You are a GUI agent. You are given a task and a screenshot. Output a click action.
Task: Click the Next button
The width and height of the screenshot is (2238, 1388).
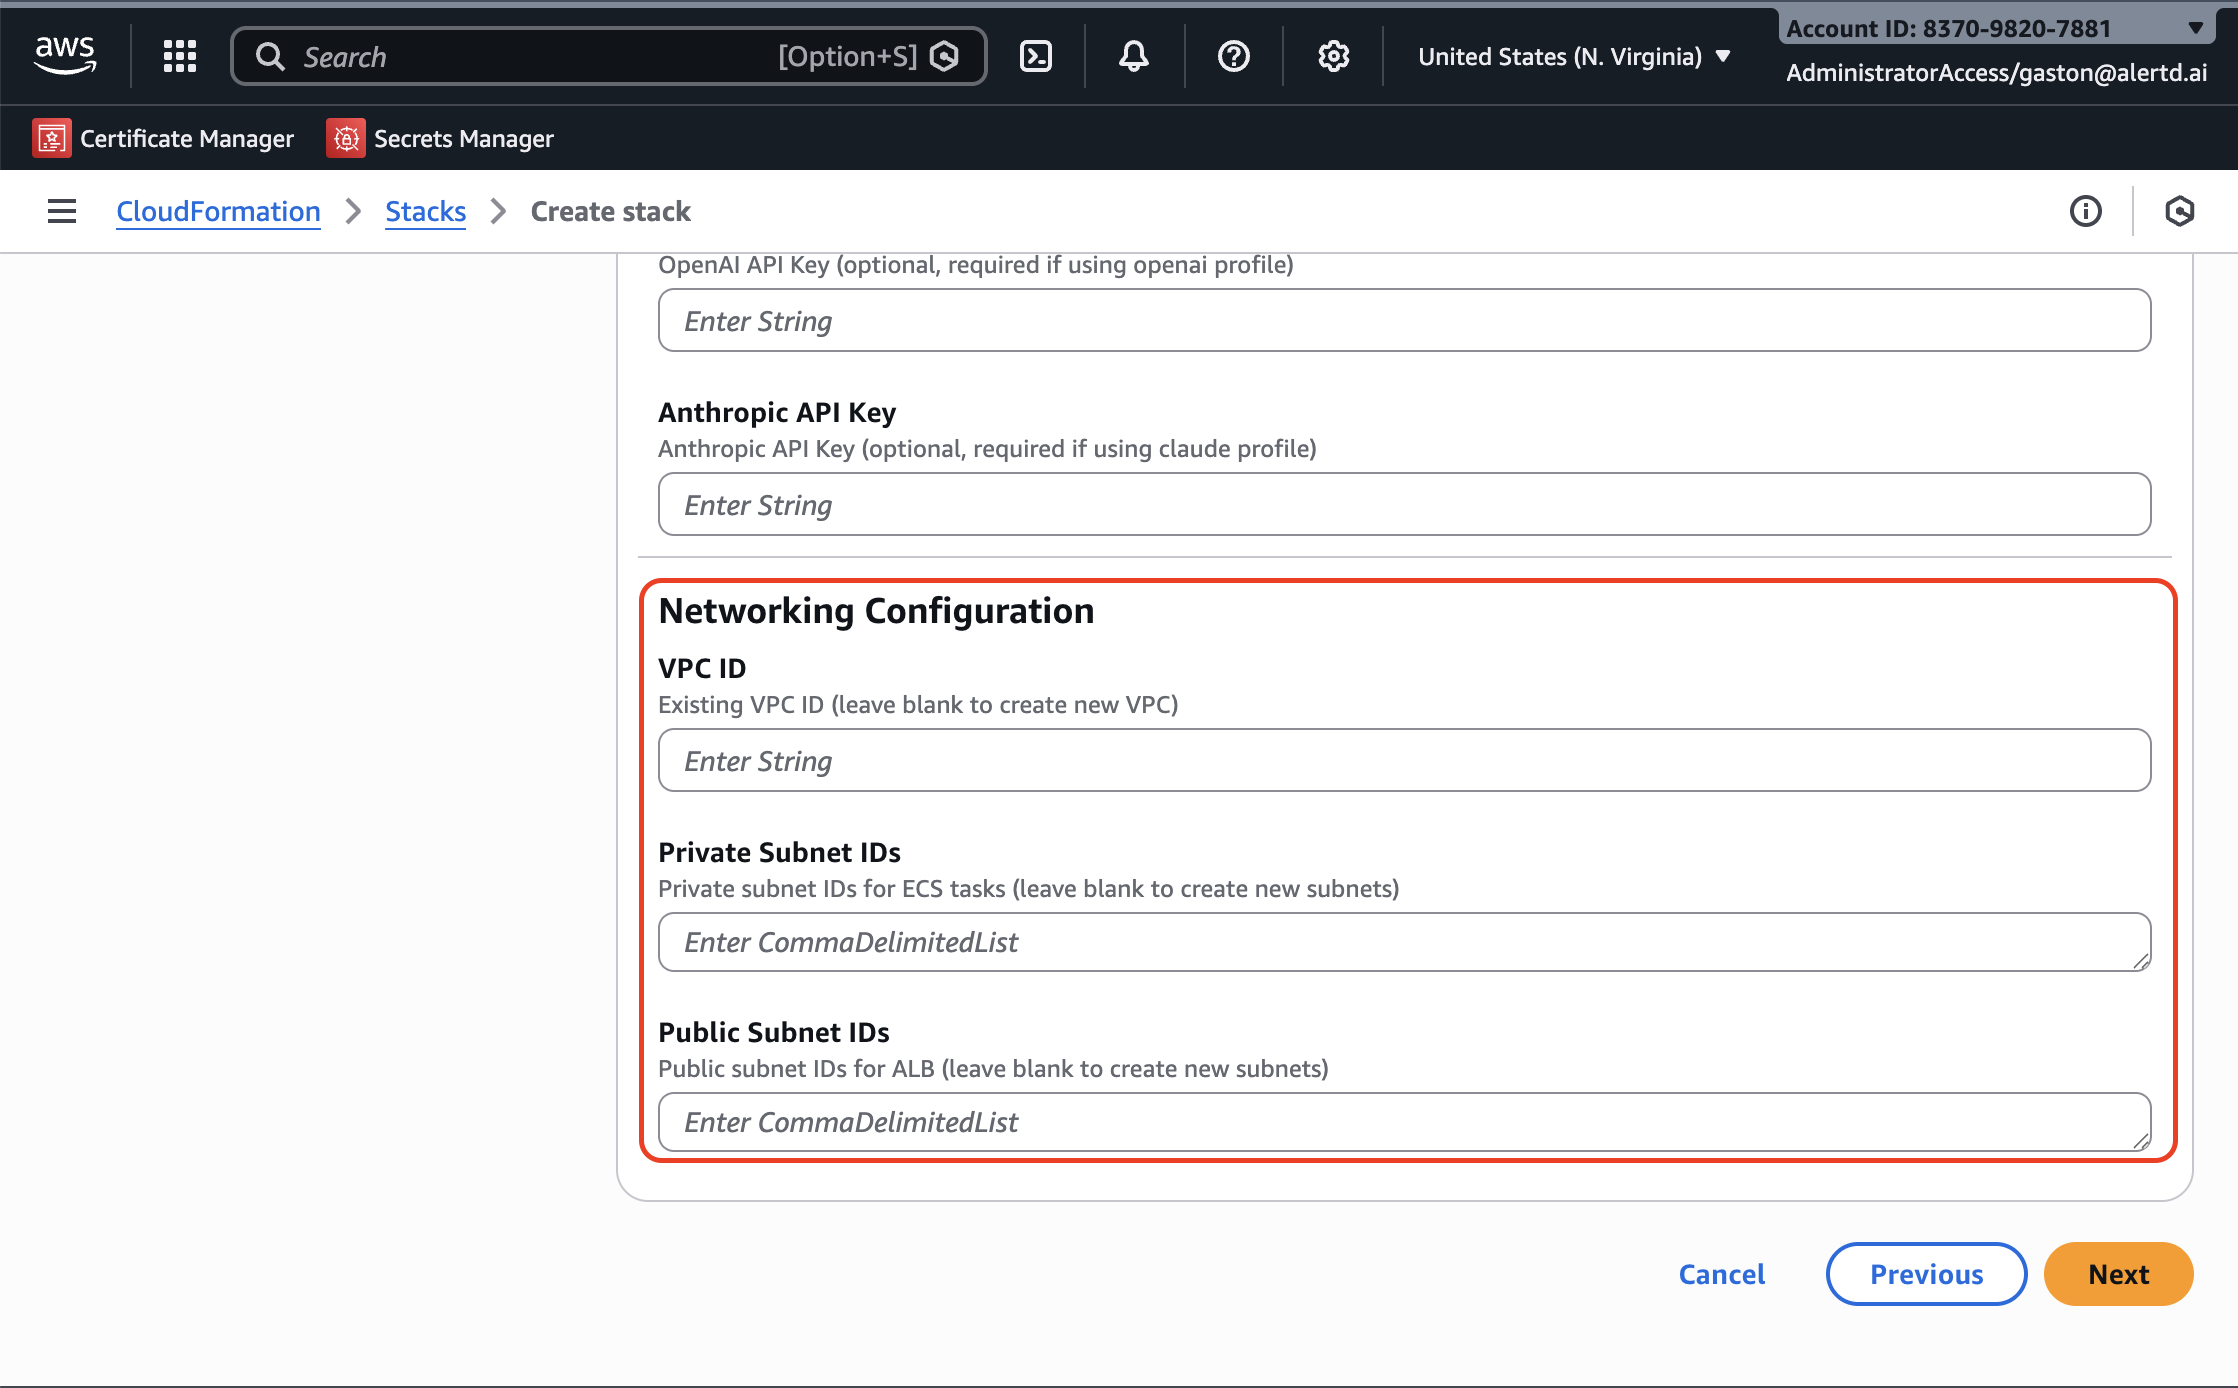(2118, 1274)
